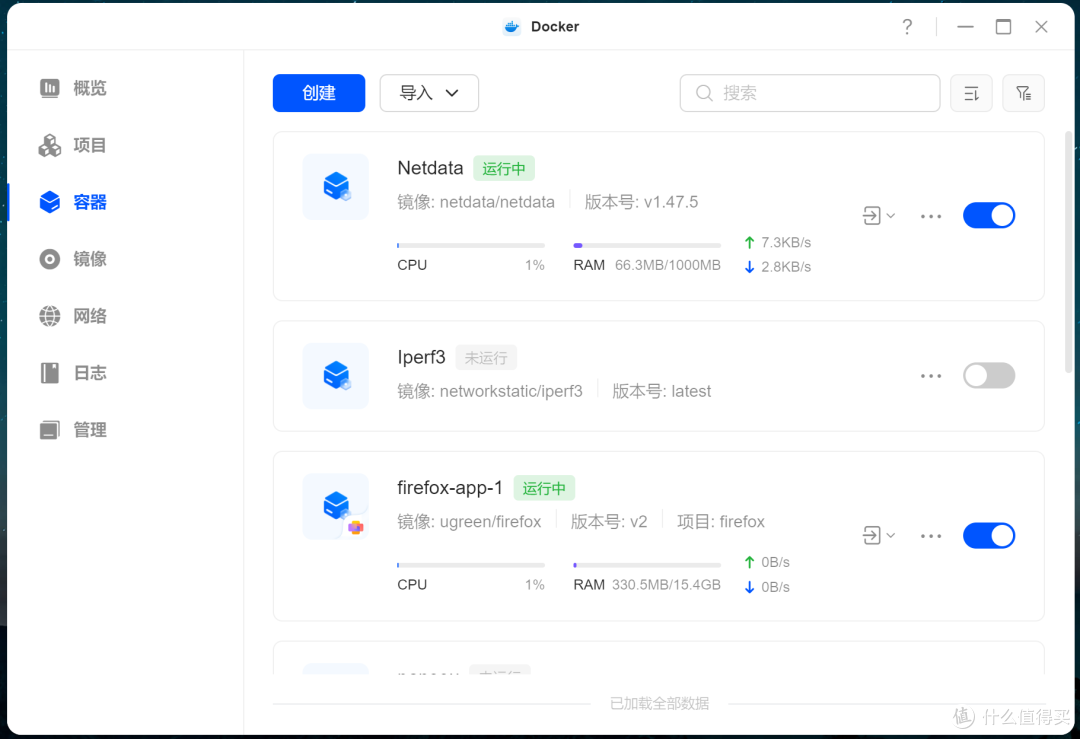Screen dimensions: 1080x739
Task: Click the Iperf3 container name
Action: (x=421, y=357)
